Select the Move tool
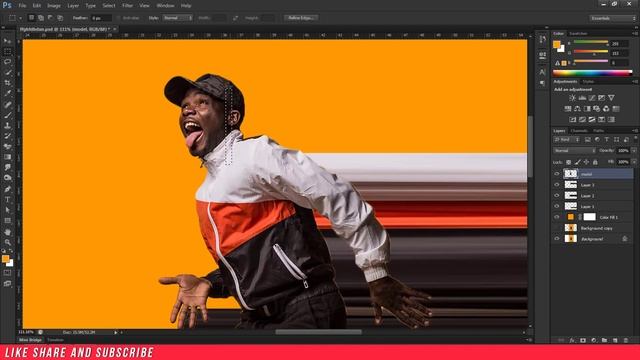Viewport: 640px width, 360px height. (7, 41)
